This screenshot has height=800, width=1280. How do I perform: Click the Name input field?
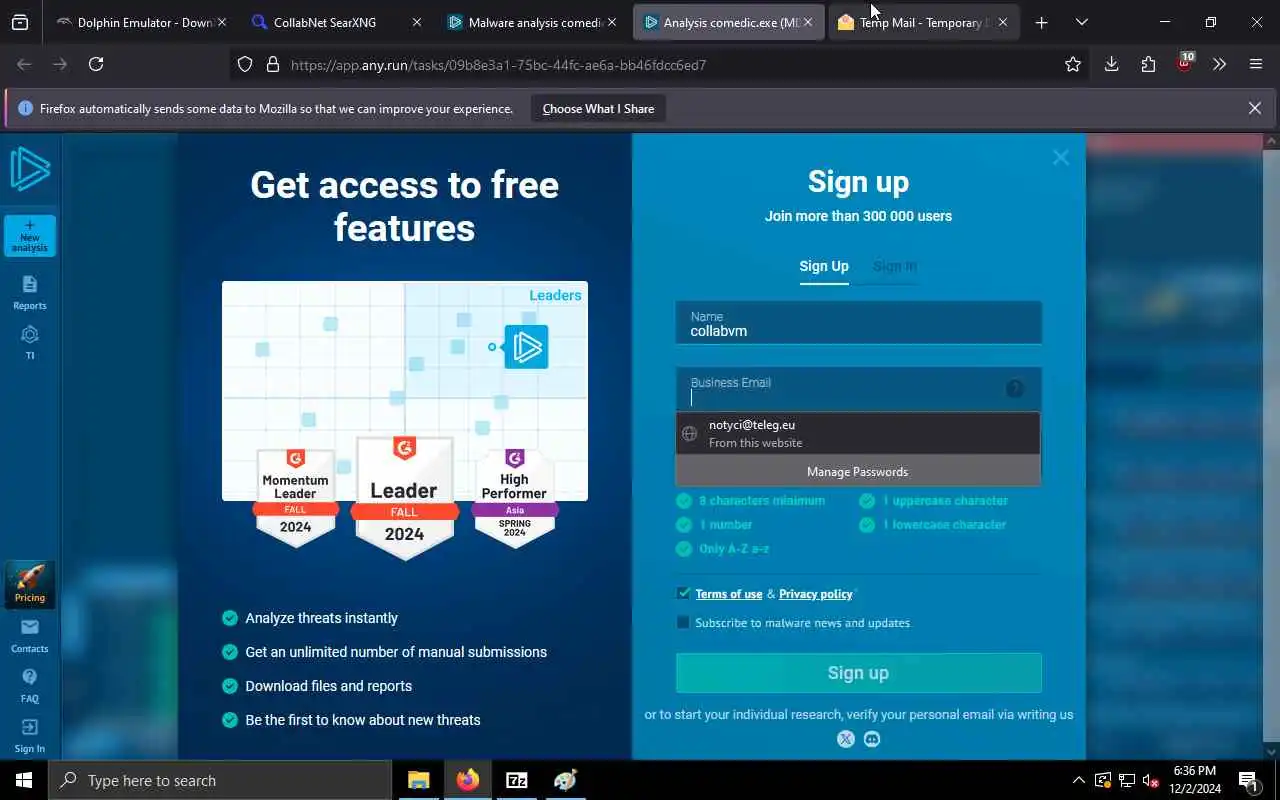click(x=858, y=323)
